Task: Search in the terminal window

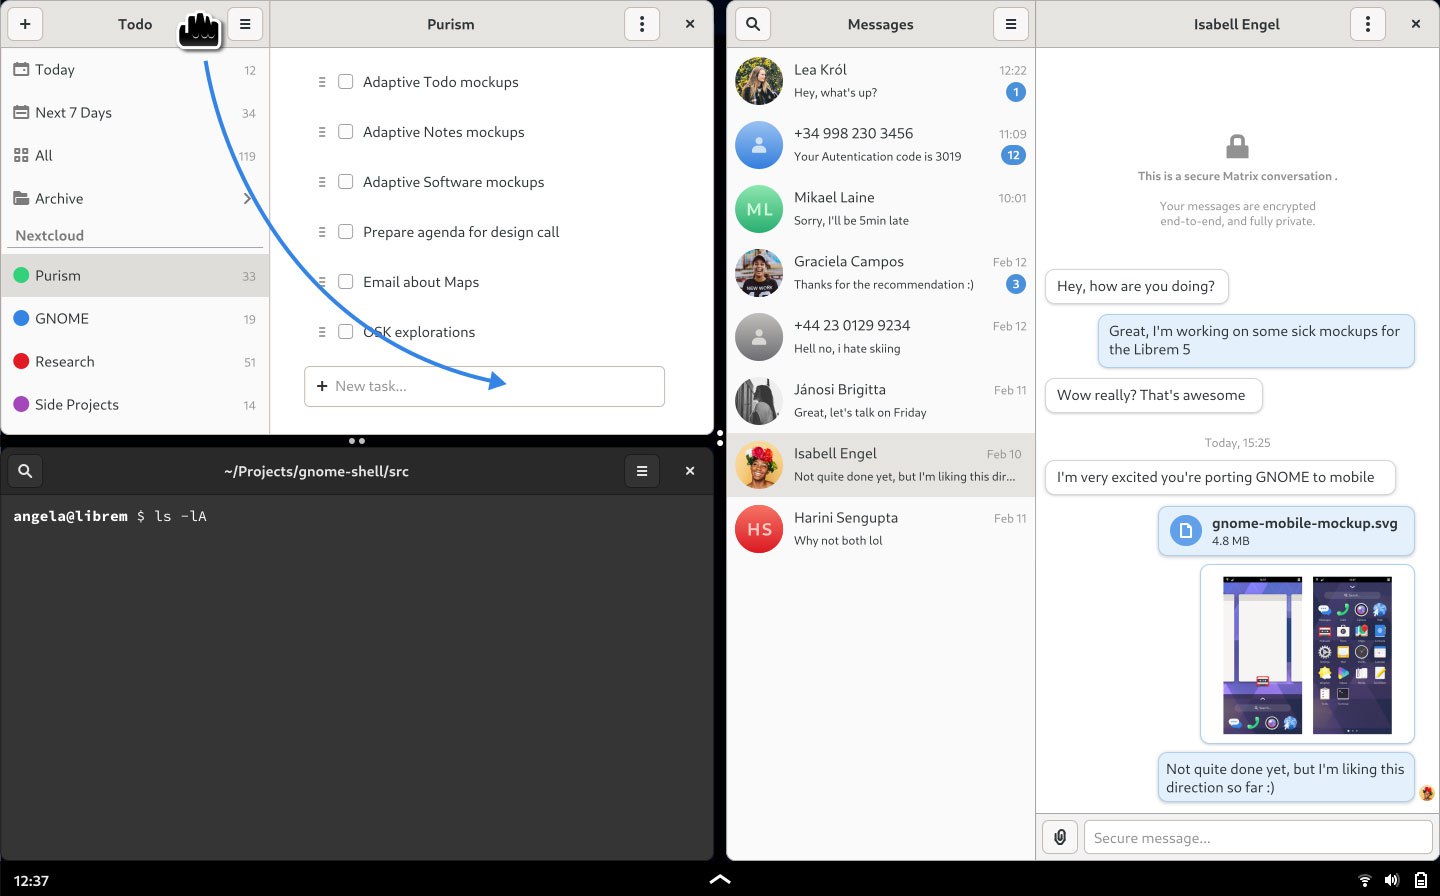Action: [x=26, y=471]
